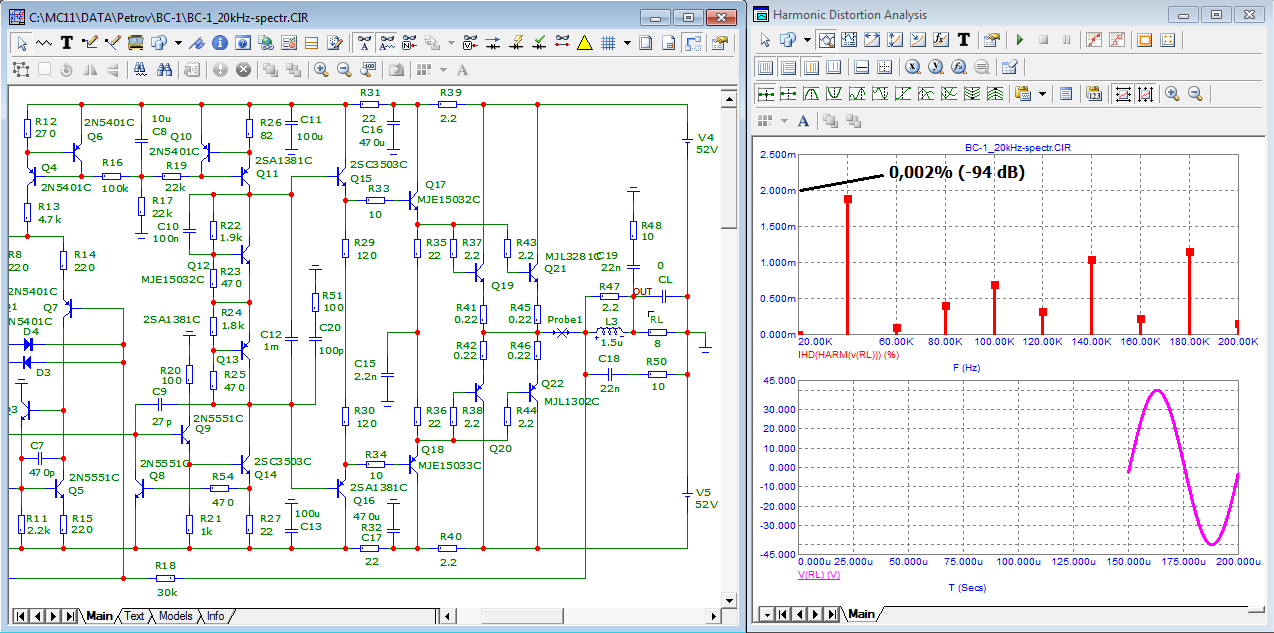The width and height of the screenshot is (1274, 633).
Task: Expand the dropdown beside analysis clipboard icon
Action: [x=1043, y=93]
